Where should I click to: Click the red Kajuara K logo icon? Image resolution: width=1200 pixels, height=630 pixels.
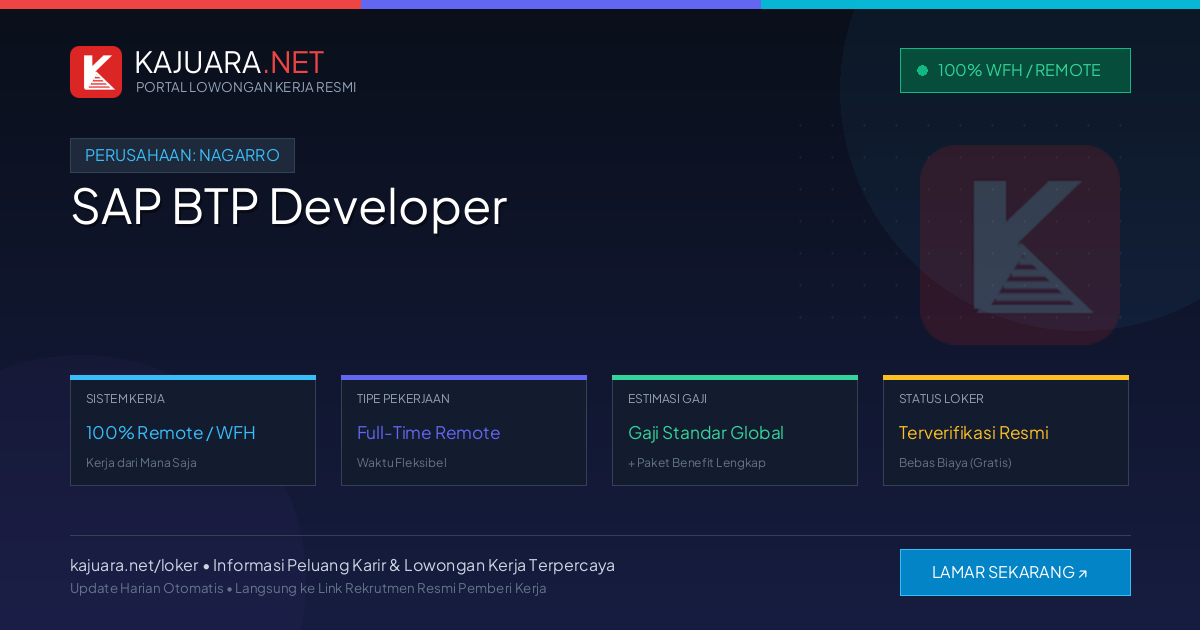pos(96,72)
